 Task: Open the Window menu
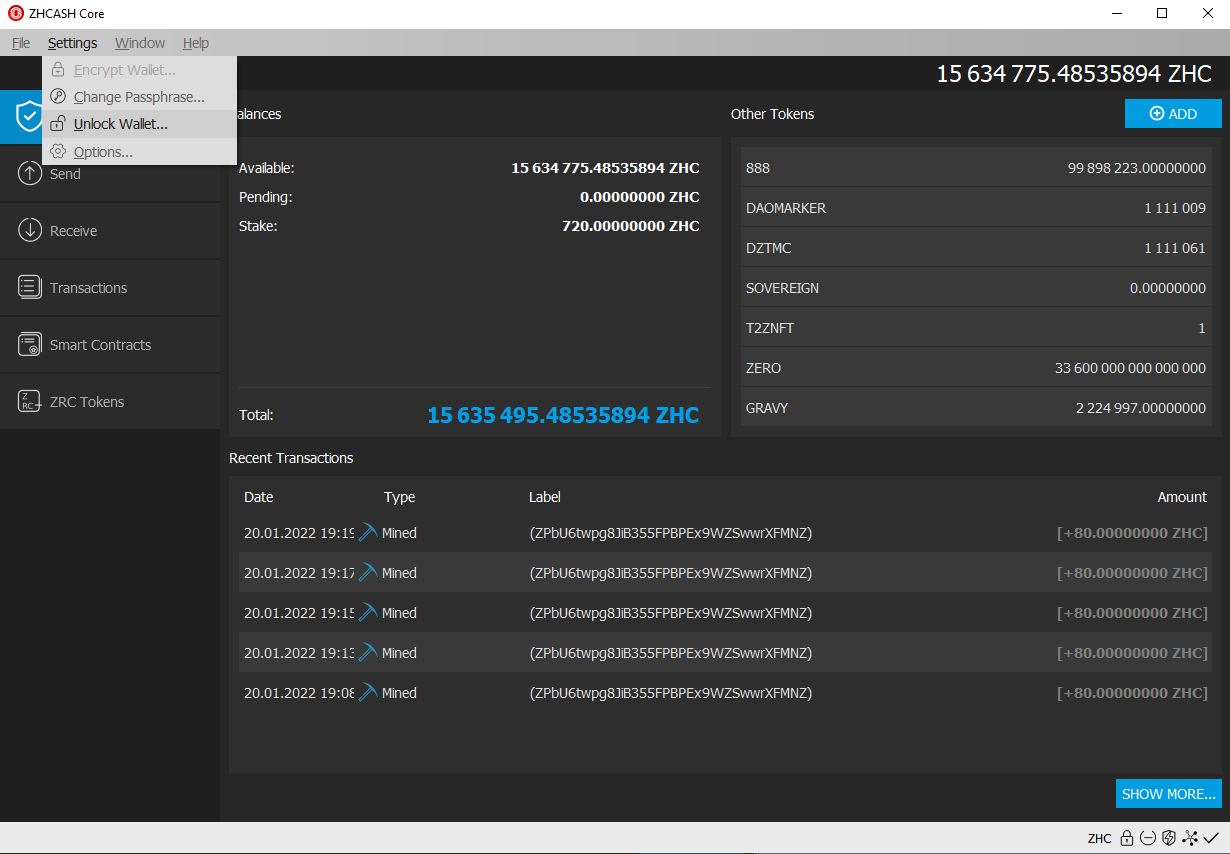click(140, 43)
